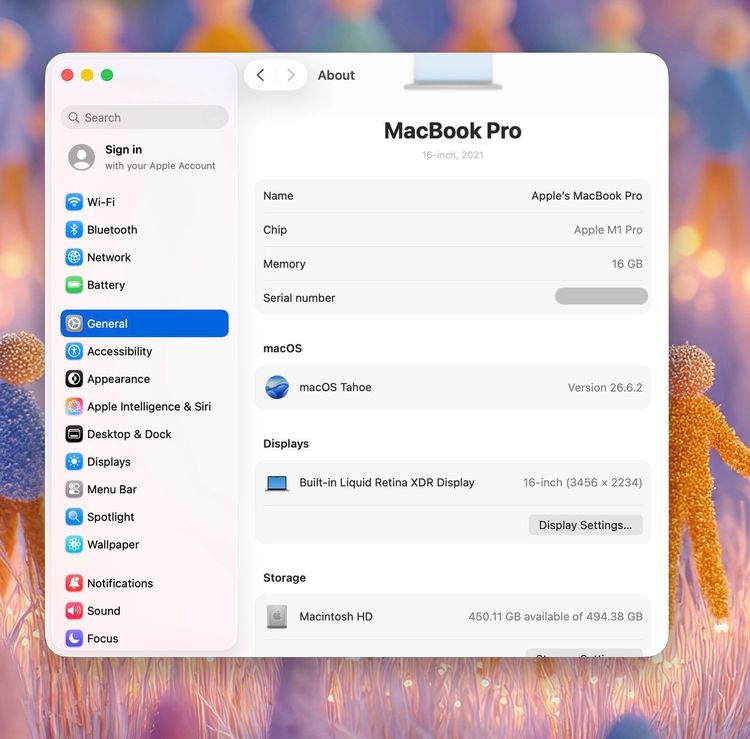Minimize window with yellow button

(x=87, y=75)
